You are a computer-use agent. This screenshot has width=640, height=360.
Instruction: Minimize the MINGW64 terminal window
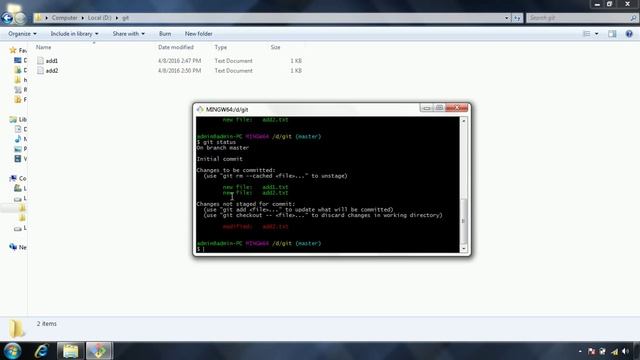pos(426,108)
